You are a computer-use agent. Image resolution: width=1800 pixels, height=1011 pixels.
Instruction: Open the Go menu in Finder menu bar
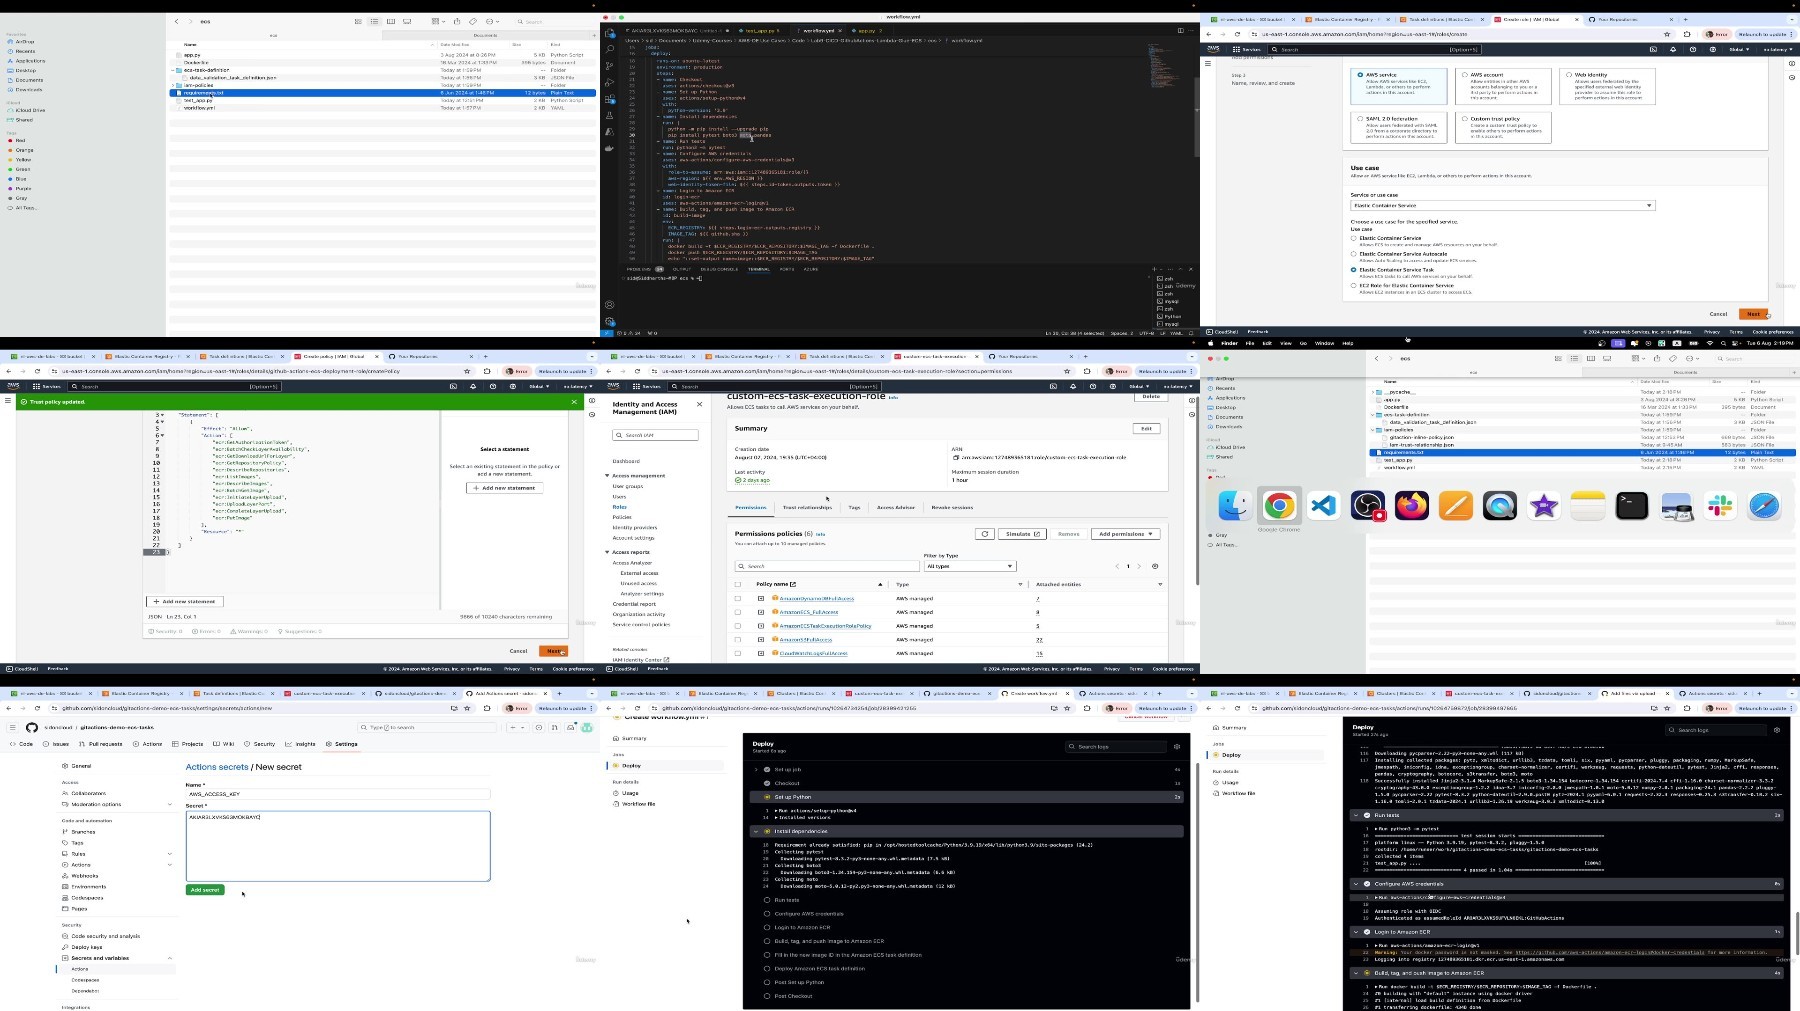1303,343
